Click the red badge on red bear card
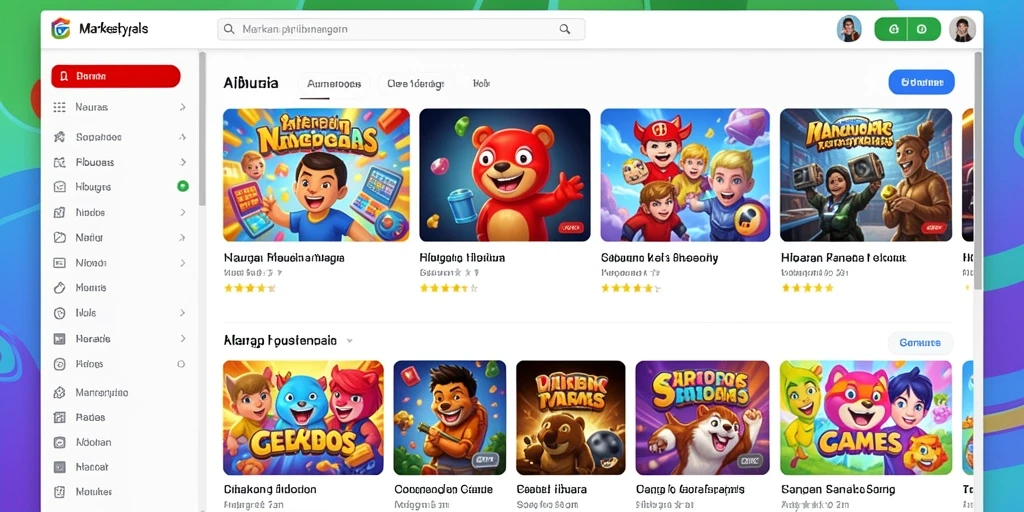Viewport: 1024px width, 512px height. coord(570,228)
